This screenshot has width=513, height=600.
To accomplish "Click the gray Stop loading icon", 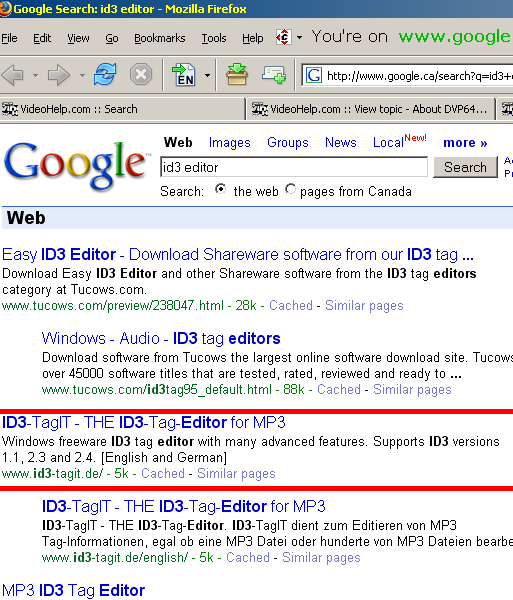I will (x=141, y=74).
